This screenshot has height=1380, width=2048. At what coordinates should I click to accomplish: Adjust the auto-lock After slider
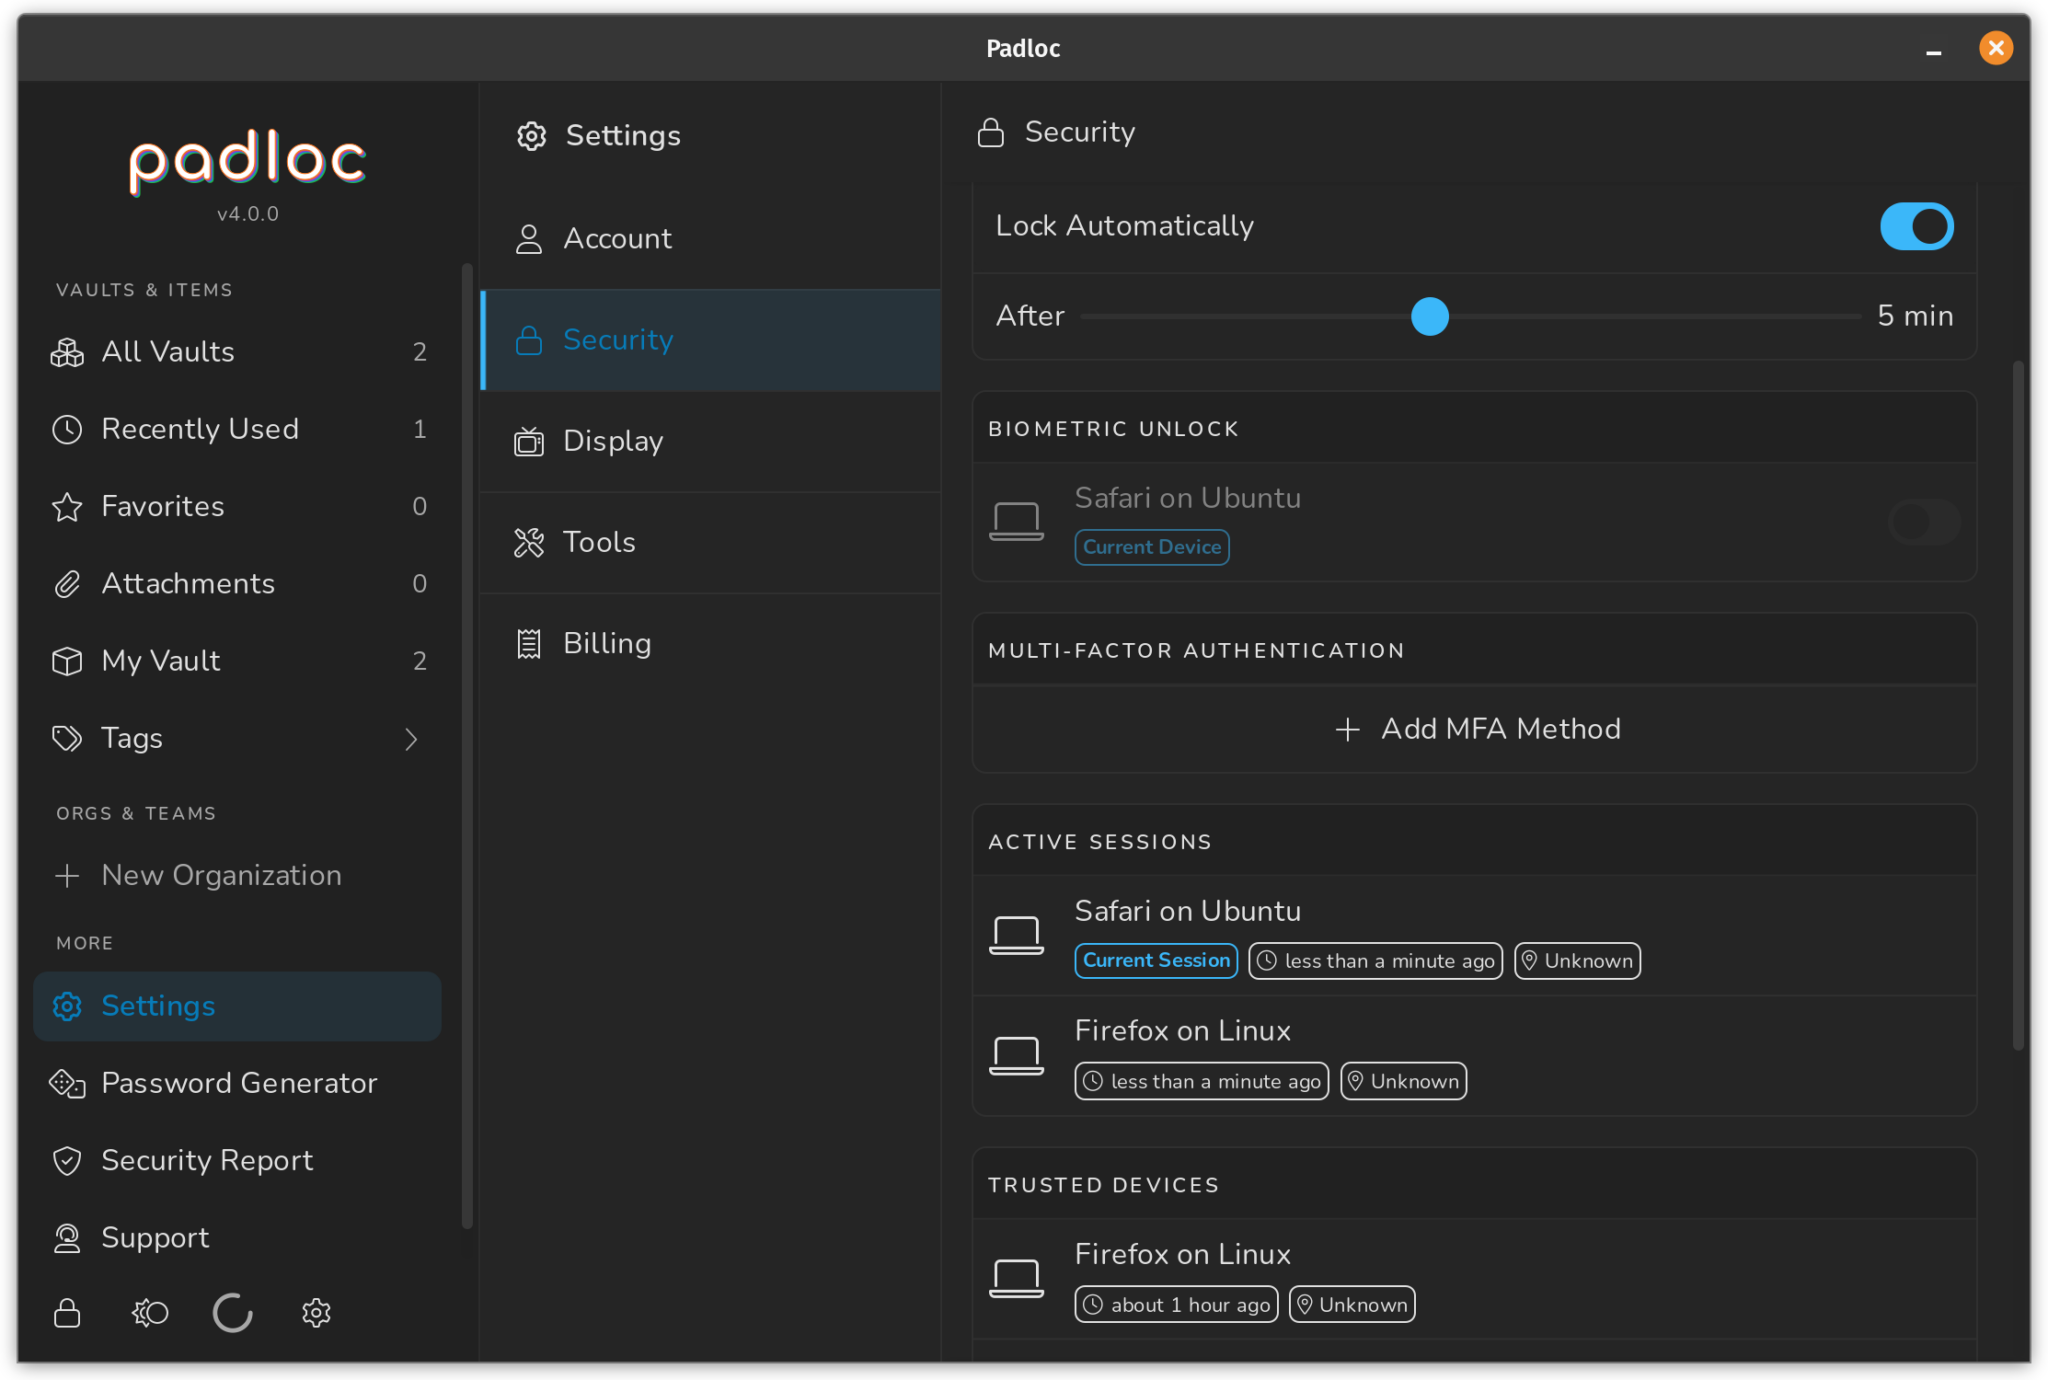point(1430,316)
